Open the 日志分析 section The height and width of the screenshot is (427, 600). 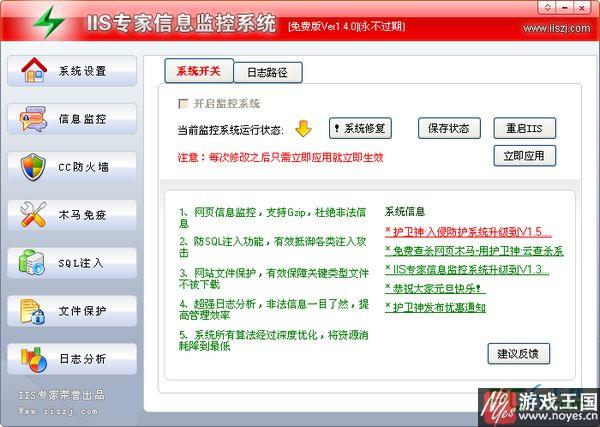click(x=72, y=359)
